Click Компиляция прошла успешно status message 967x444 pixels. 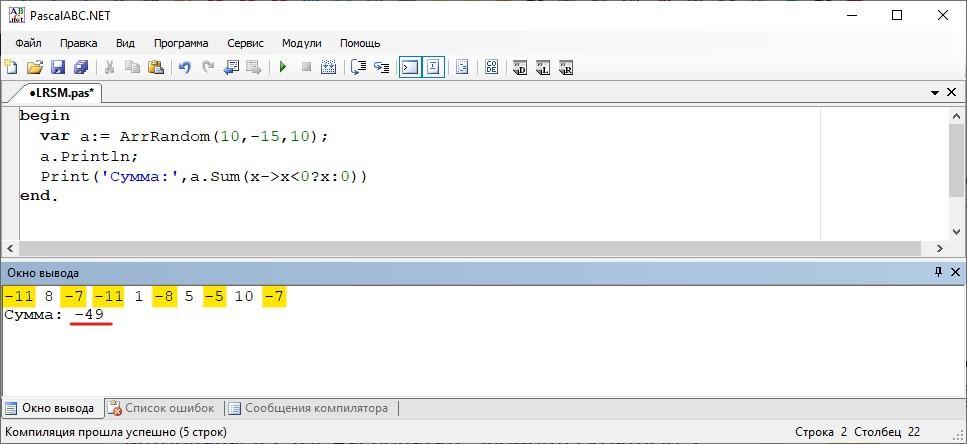point(116,432)
